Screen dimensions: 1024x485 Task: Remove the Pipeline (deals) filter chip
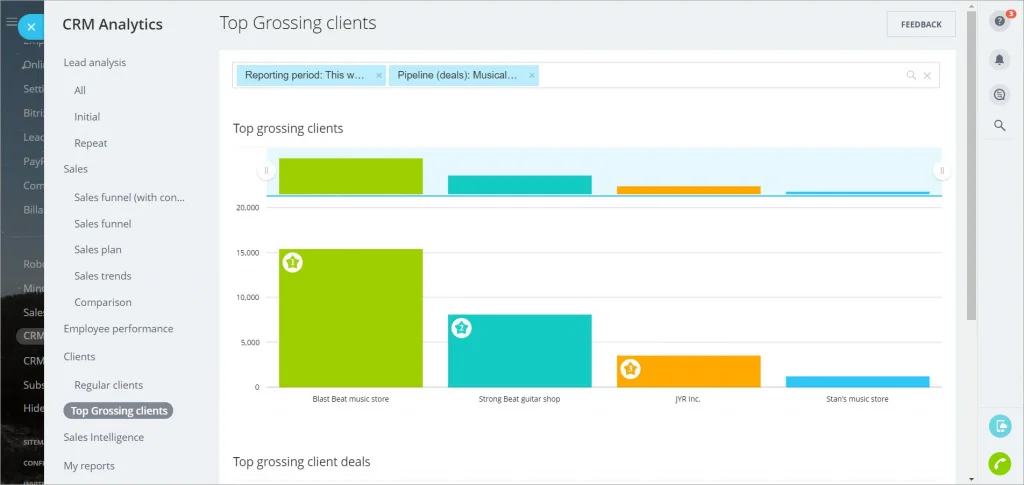tap(532, 75)
